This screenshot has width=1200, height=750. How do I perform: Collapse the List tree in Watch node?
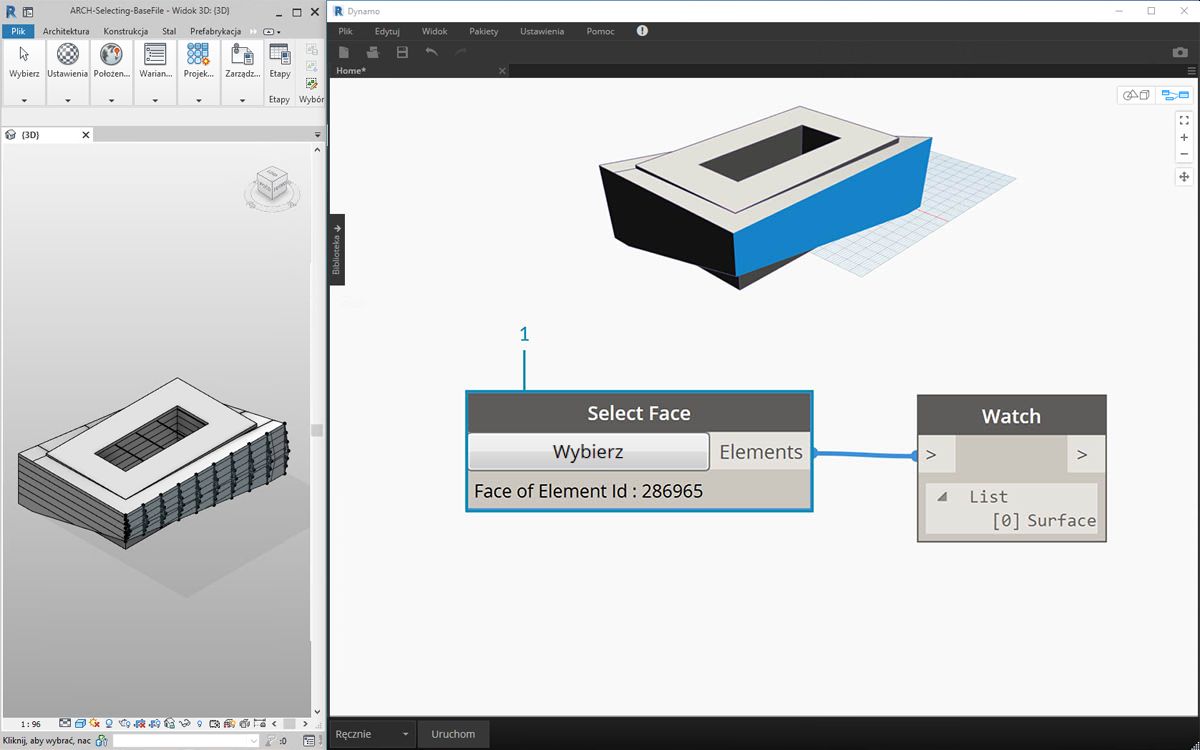(x=941, y=497)
